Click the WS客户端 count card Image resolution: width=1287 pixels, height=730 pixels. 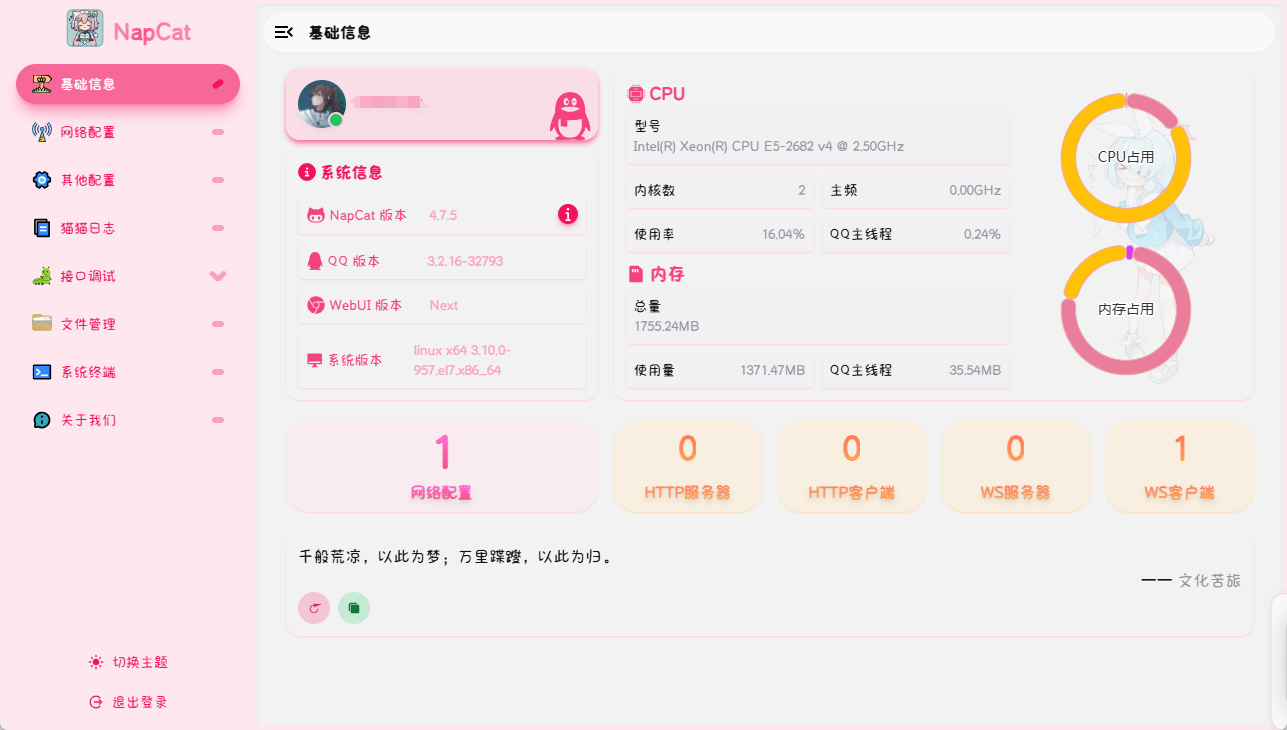coord(1180,467)
